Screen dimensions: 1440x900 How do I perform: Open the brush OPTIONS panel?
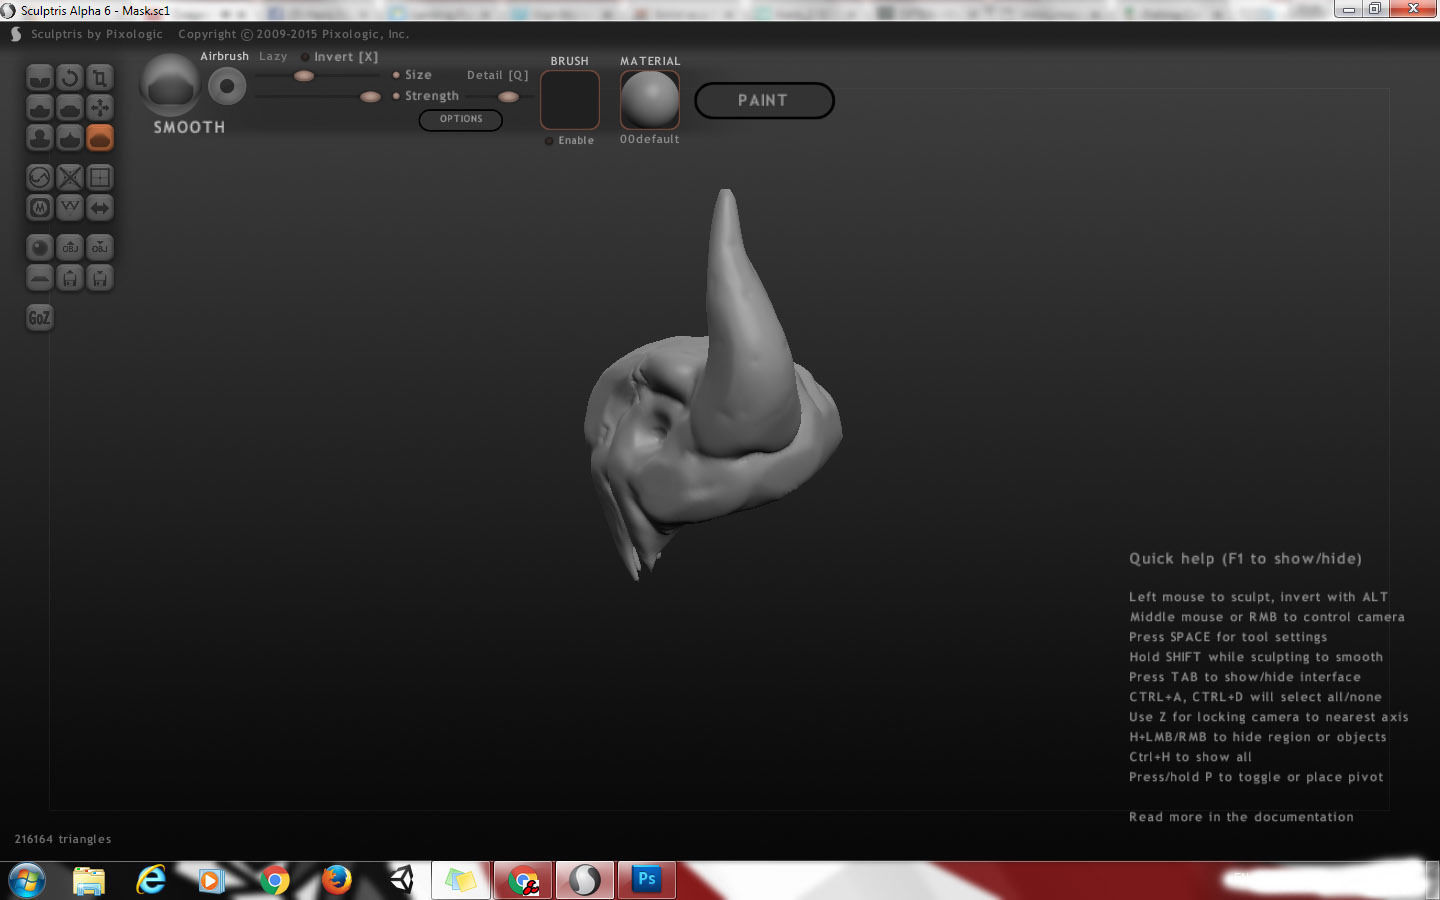tap(461, 119)
